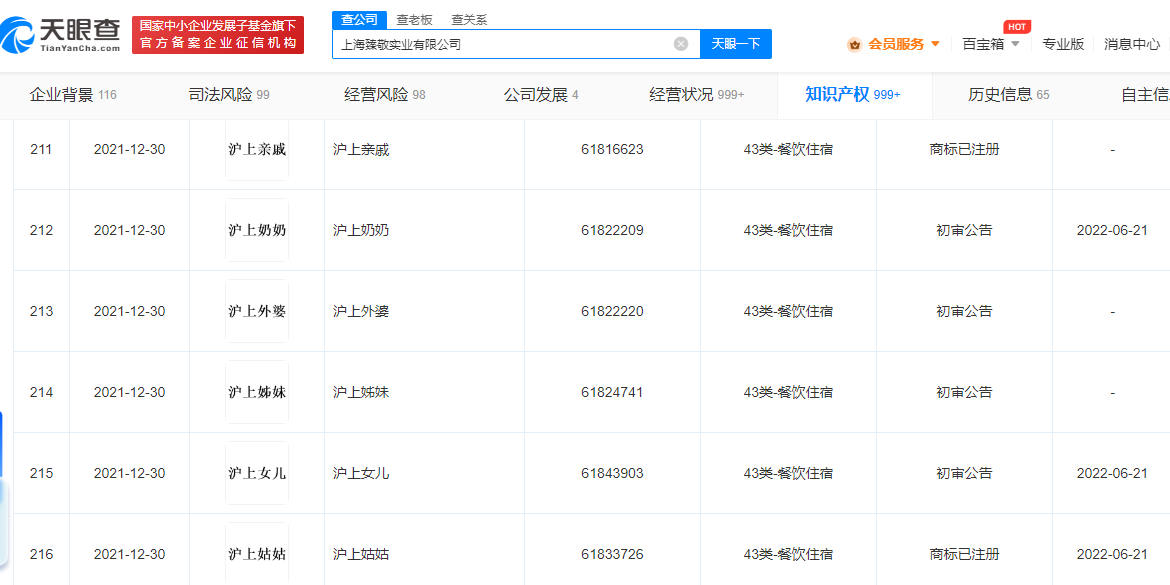
Task: Select registration number 61824741
Action: pyautogui.click(x=612, y=392)
